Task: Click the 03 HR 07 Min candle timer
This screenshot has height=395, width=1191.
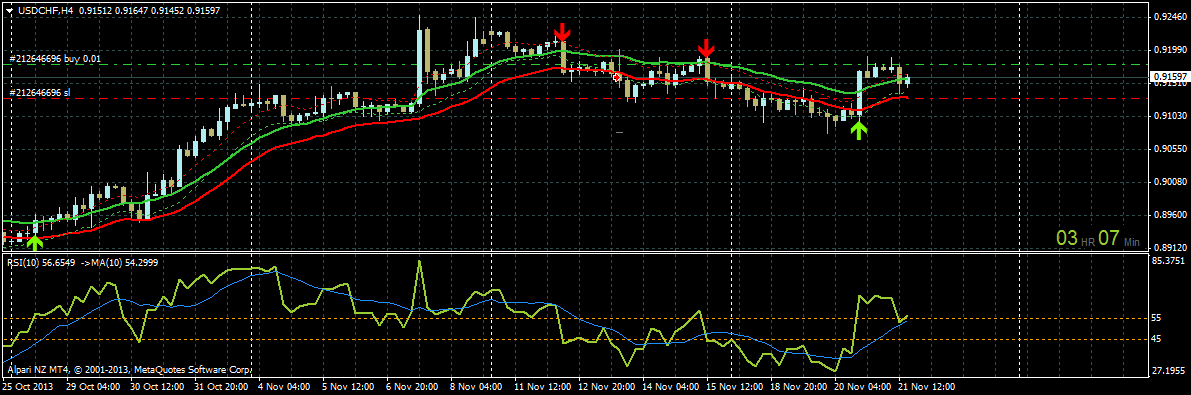Action: pyautogui.click(x=1098, y=238)
